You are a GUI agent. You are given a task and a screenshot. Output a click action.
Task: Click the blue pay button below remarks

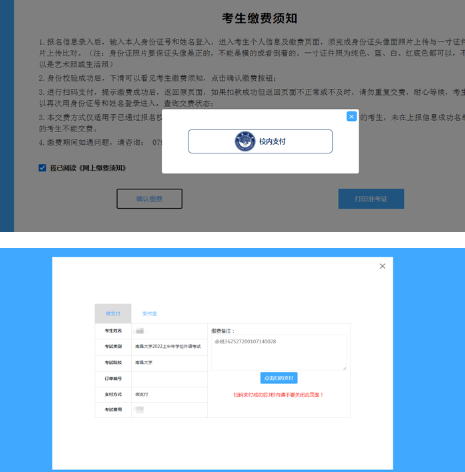pyautogui.click(x=279, y=378)
